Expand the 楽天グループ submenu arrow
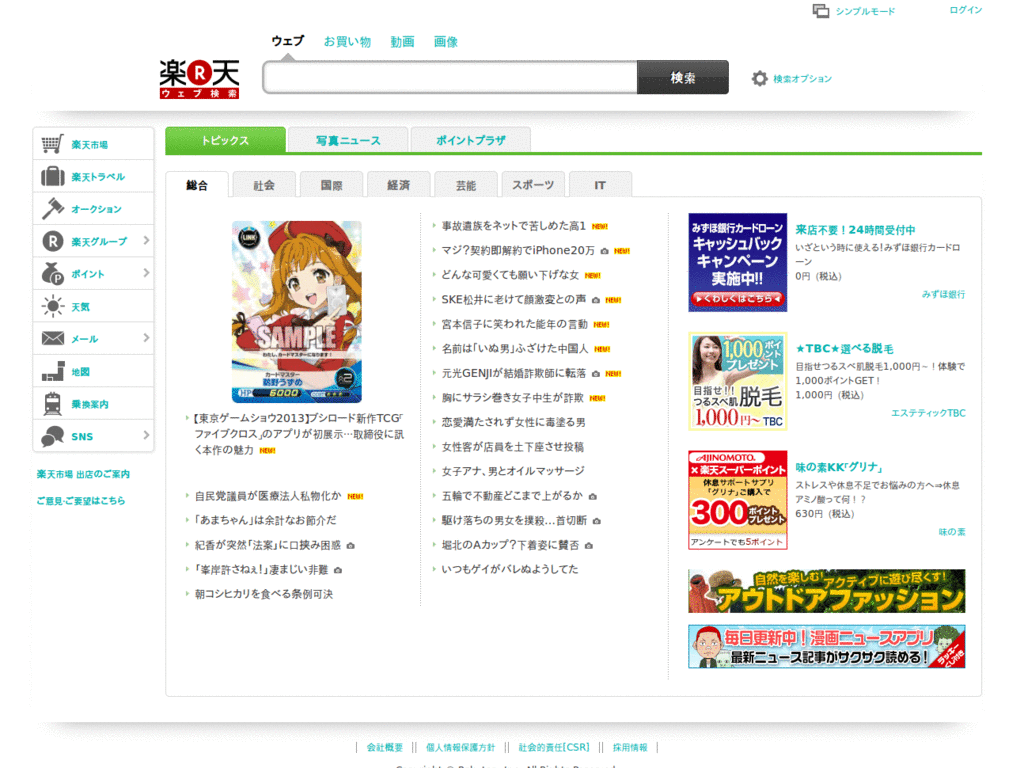Screen dimensions: 1024x768 (146, 241)
